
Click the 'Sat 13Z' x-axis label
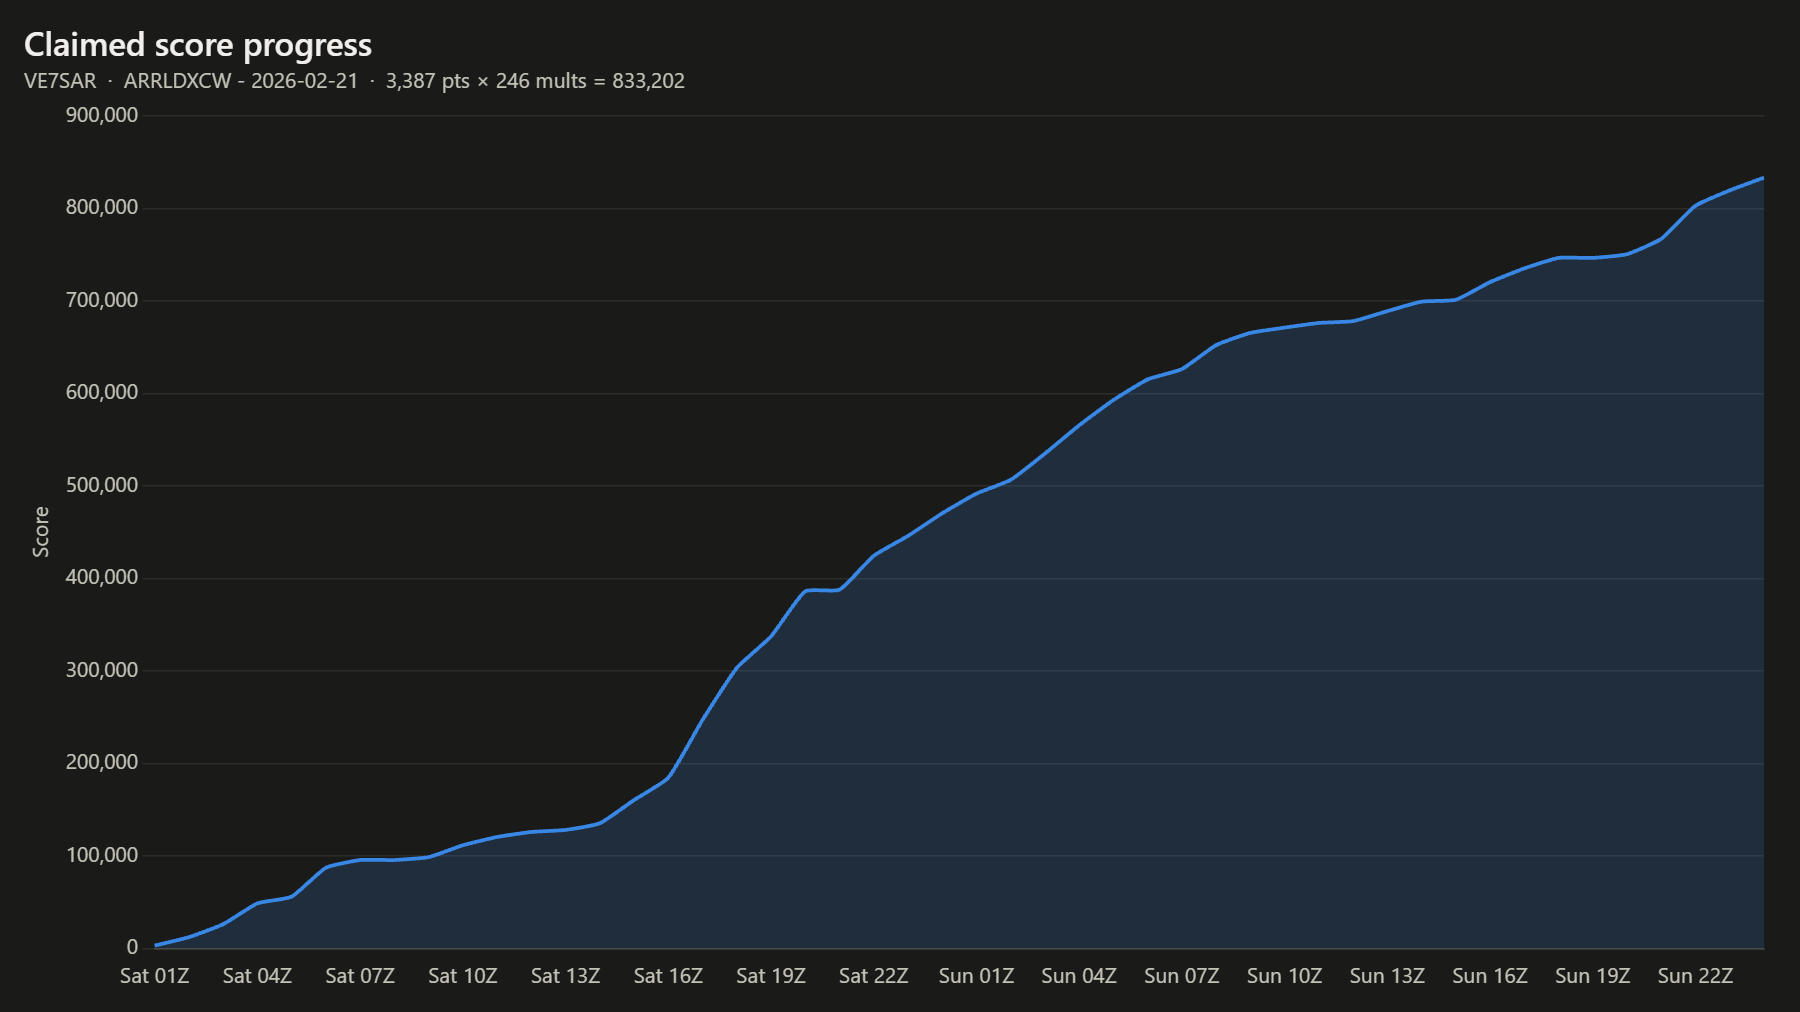pos(565,976)
